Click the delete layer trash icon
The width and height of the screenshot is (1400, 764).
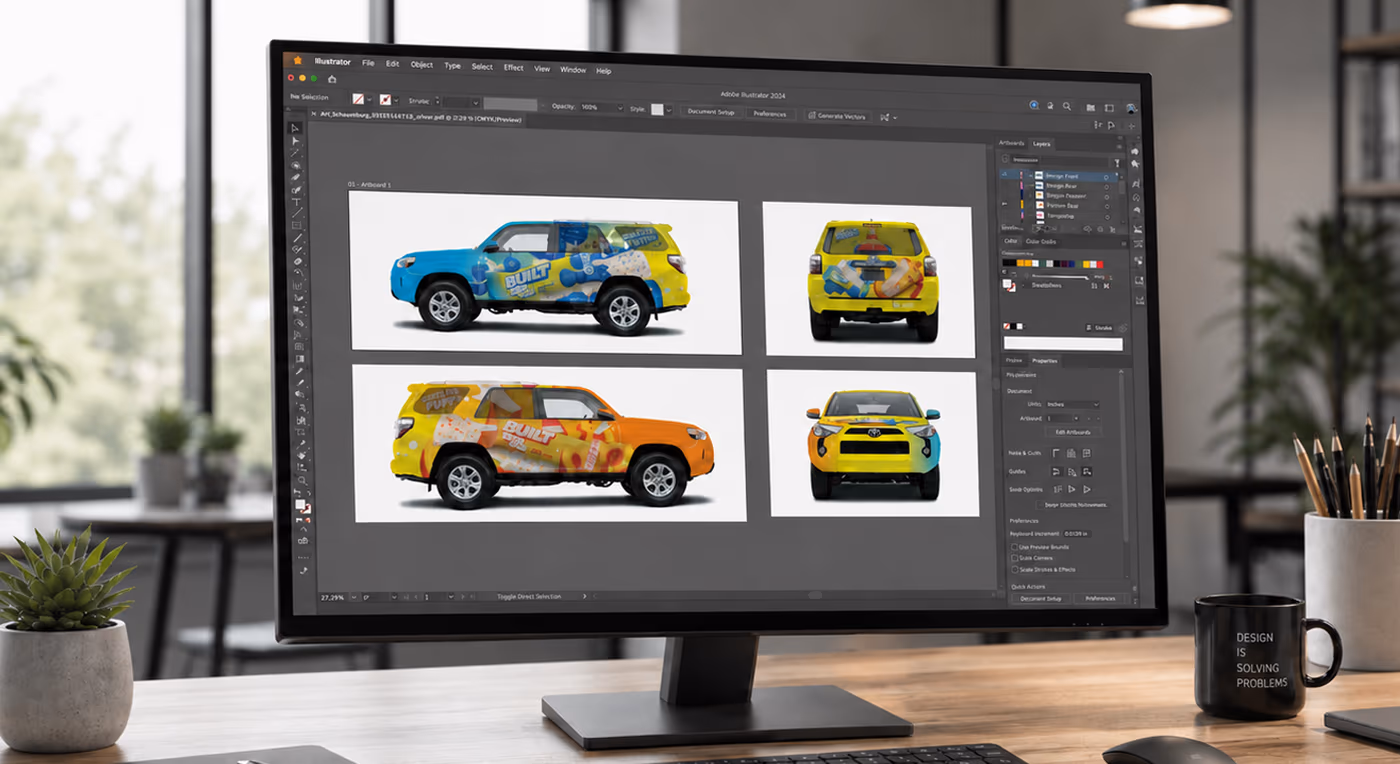1112,229
